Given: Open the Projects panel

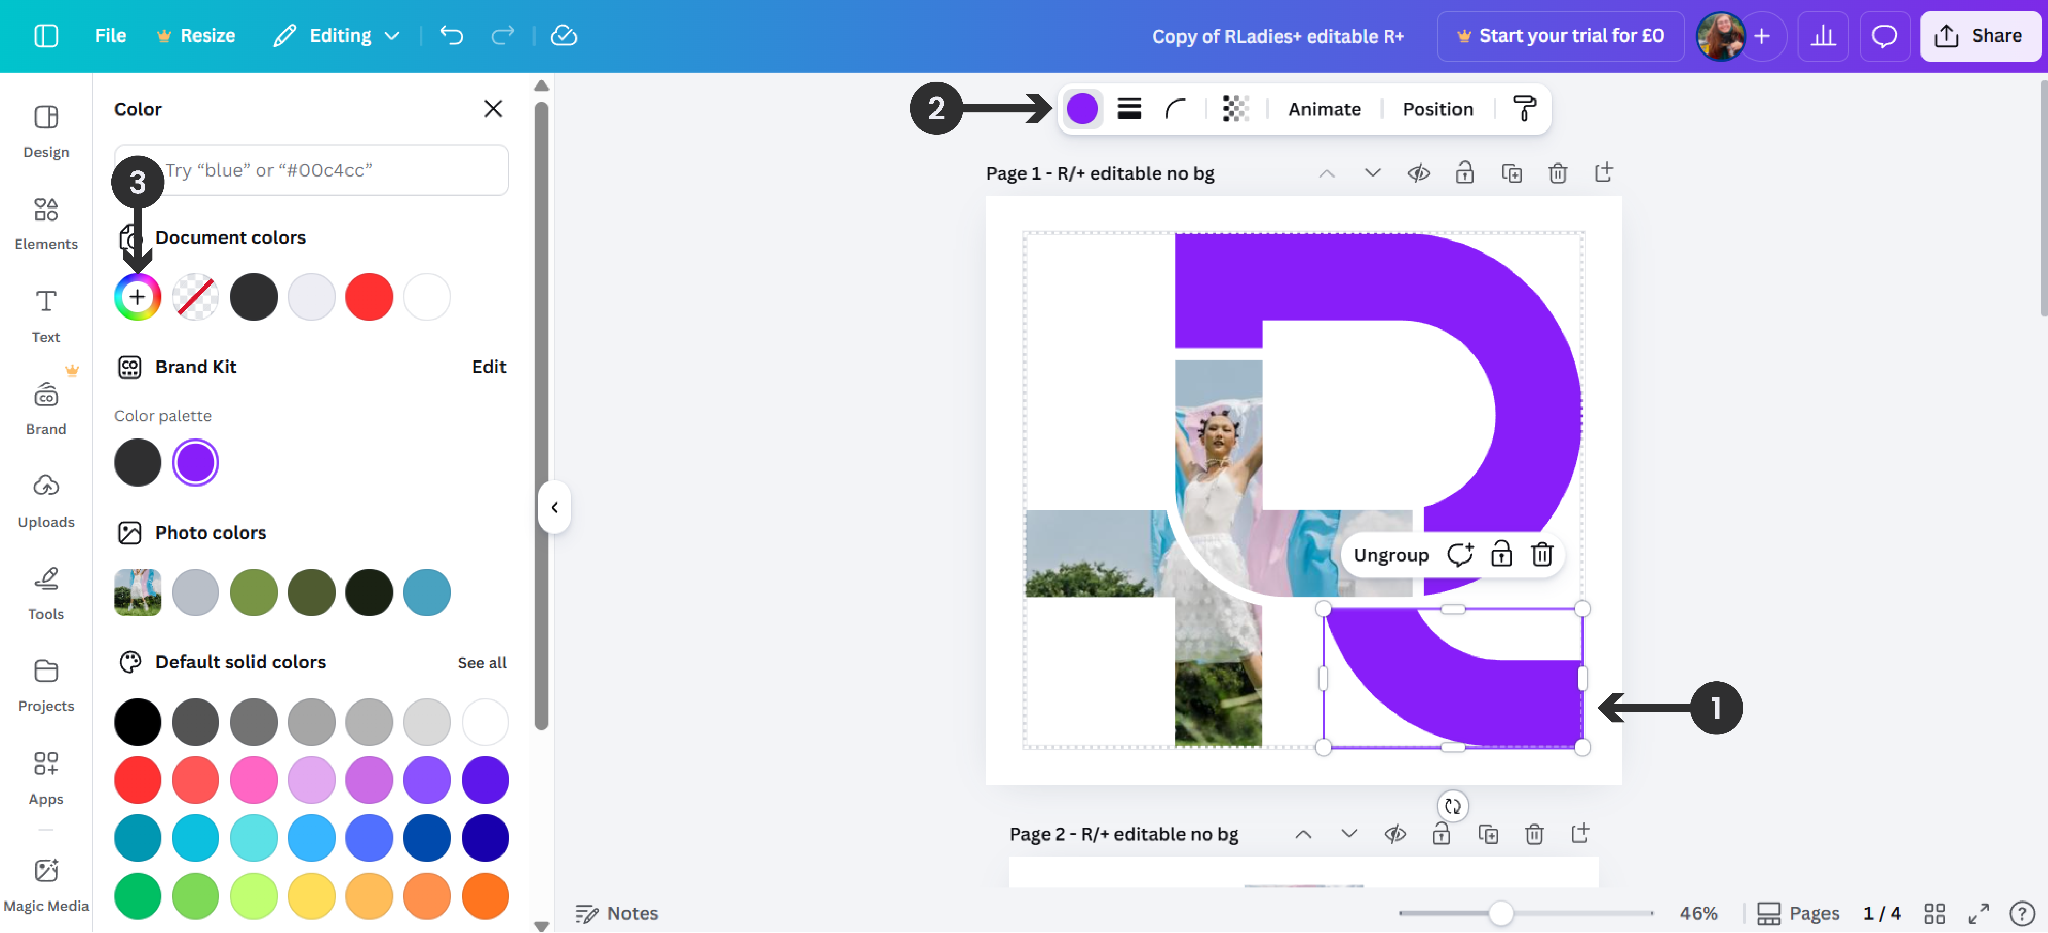Looking at the screenshot, I should [x=46, y=685].
